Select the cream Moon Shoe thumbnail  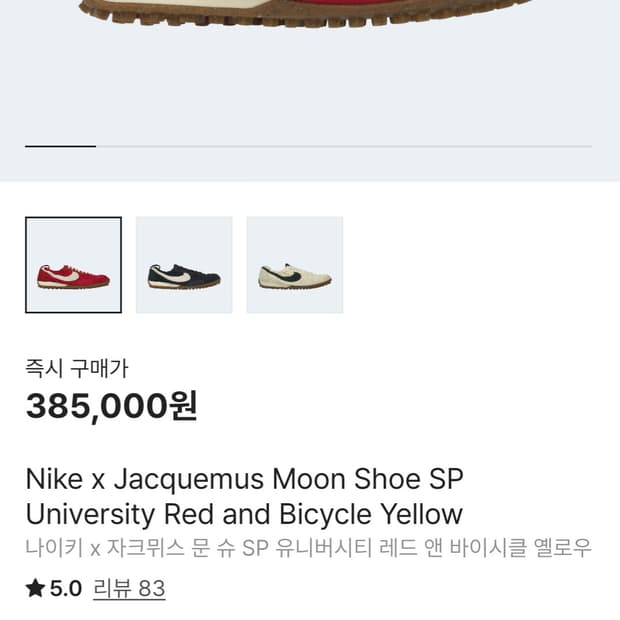point(295,265)
